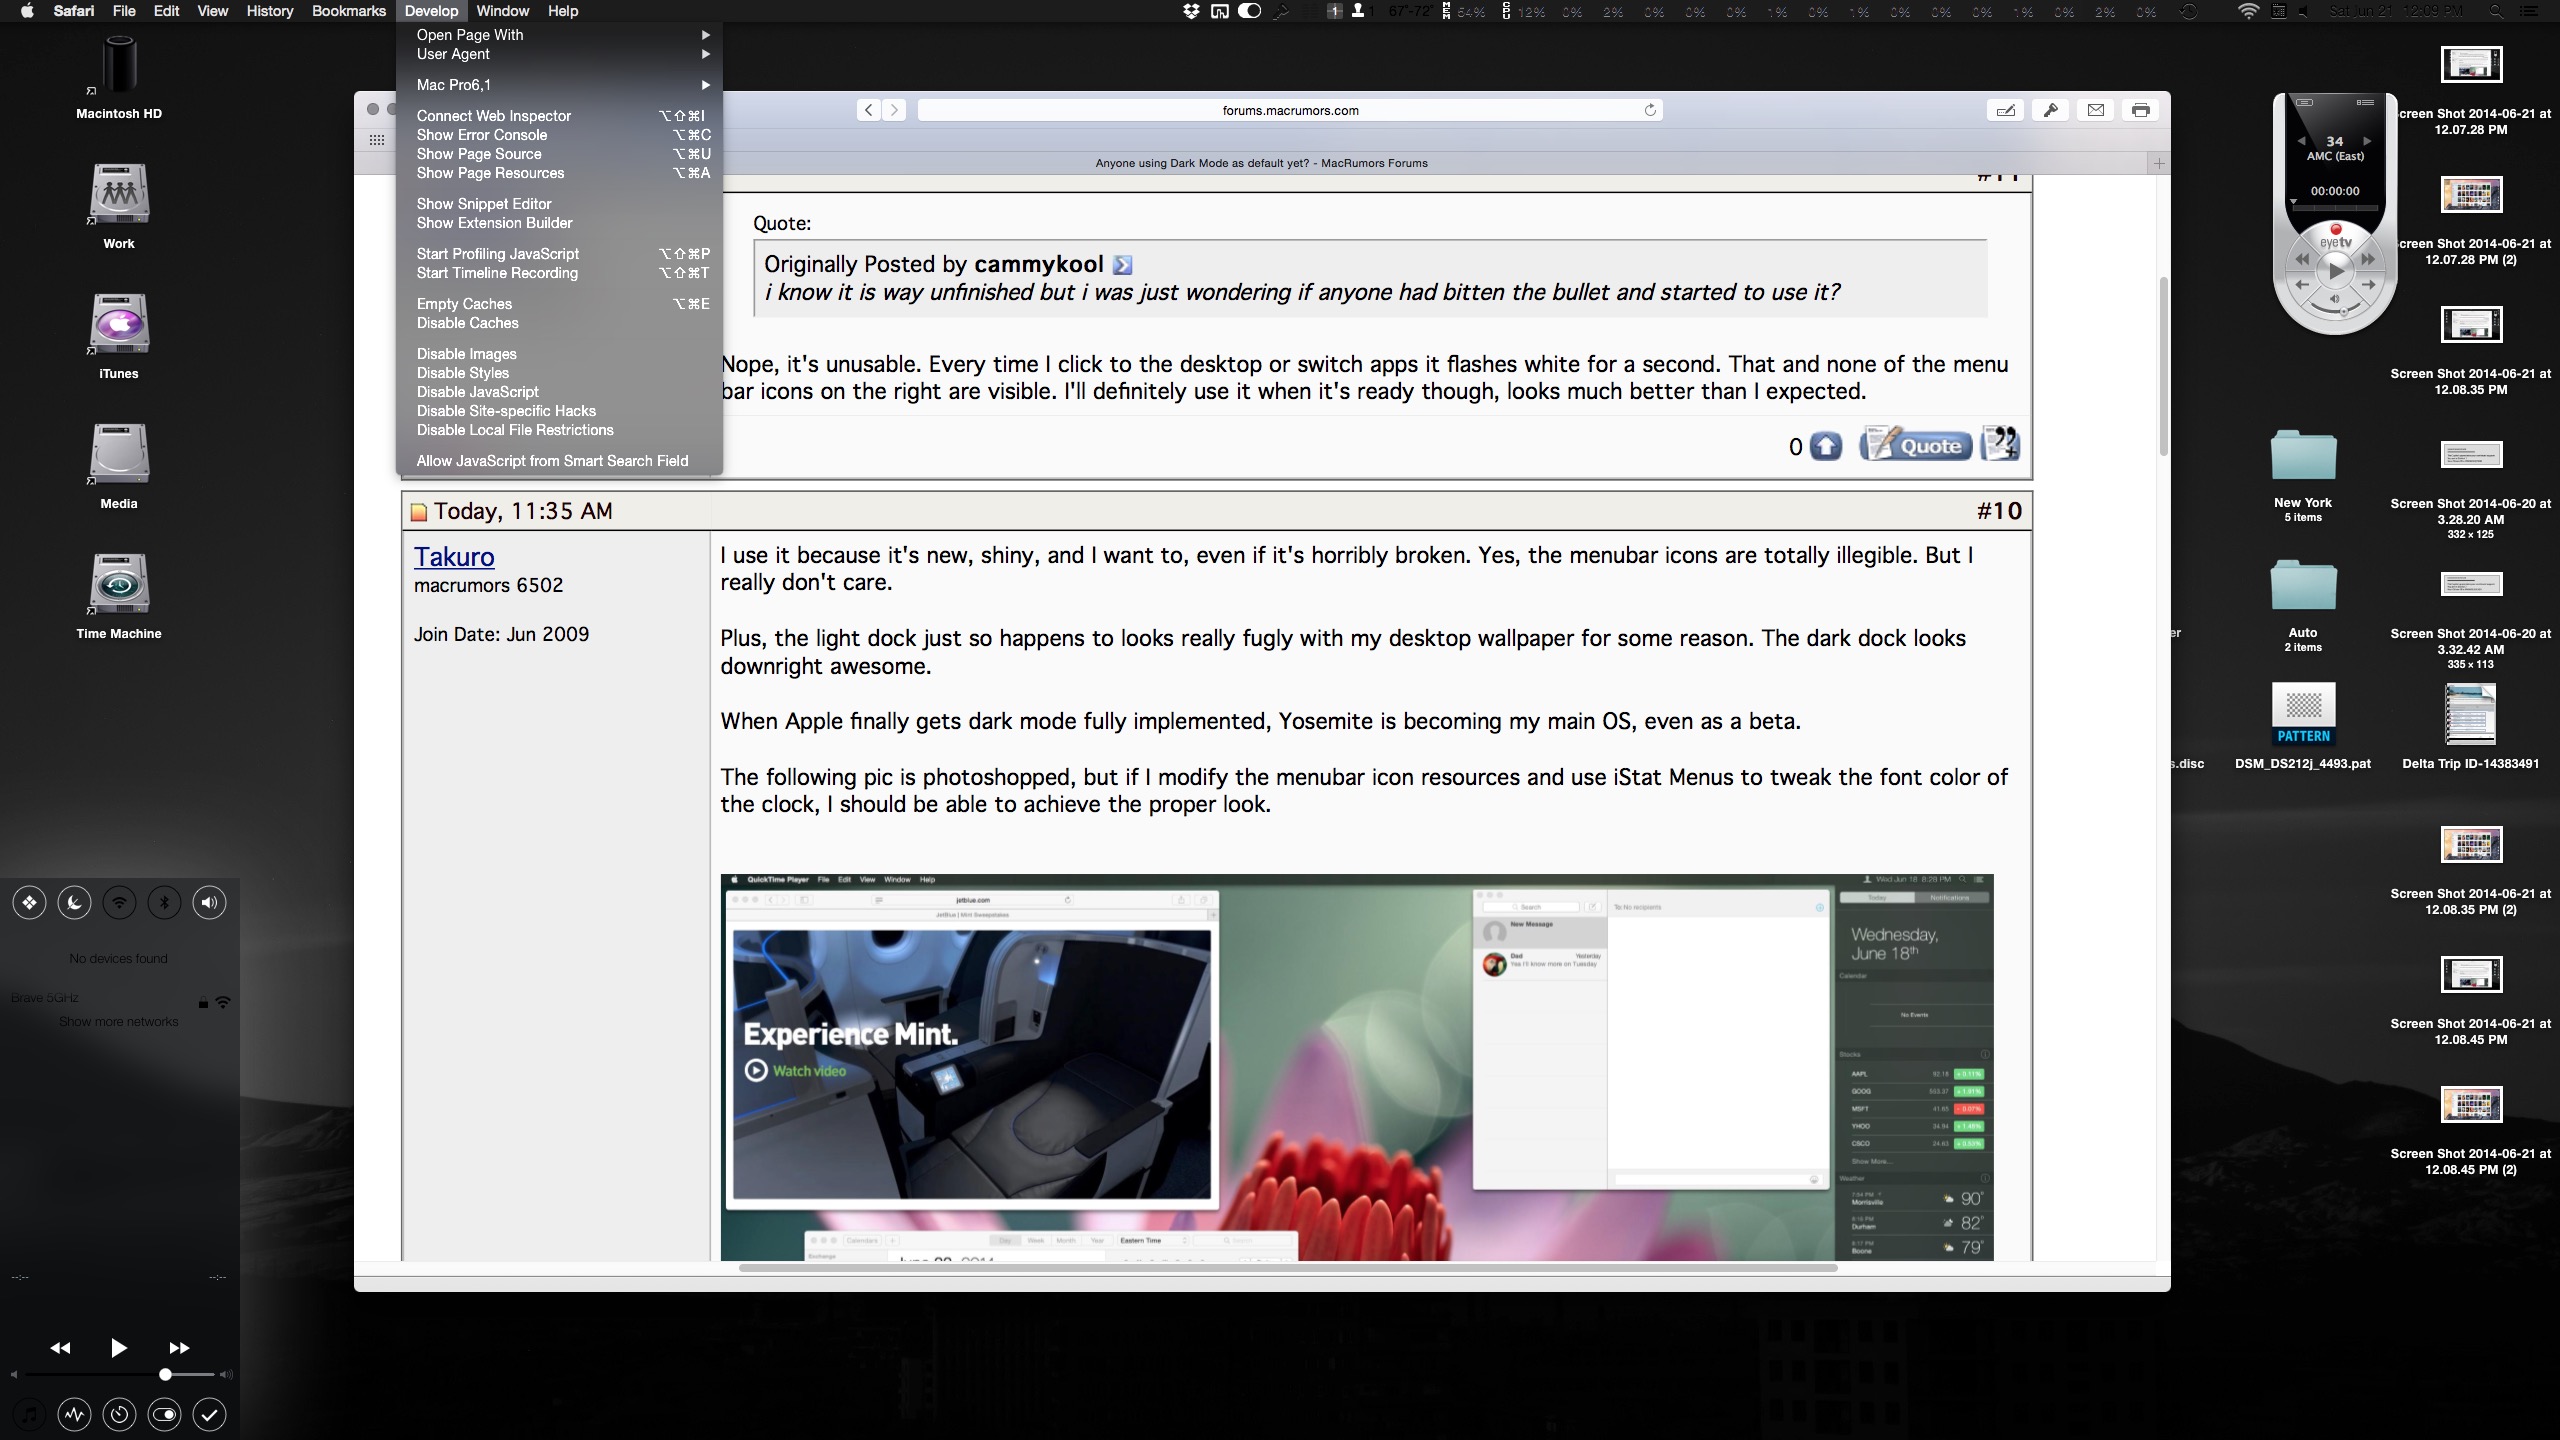Open the DSM_DS212j_4493.pat file
The image size is (2560, 1440).
(x=2303, y=714)
